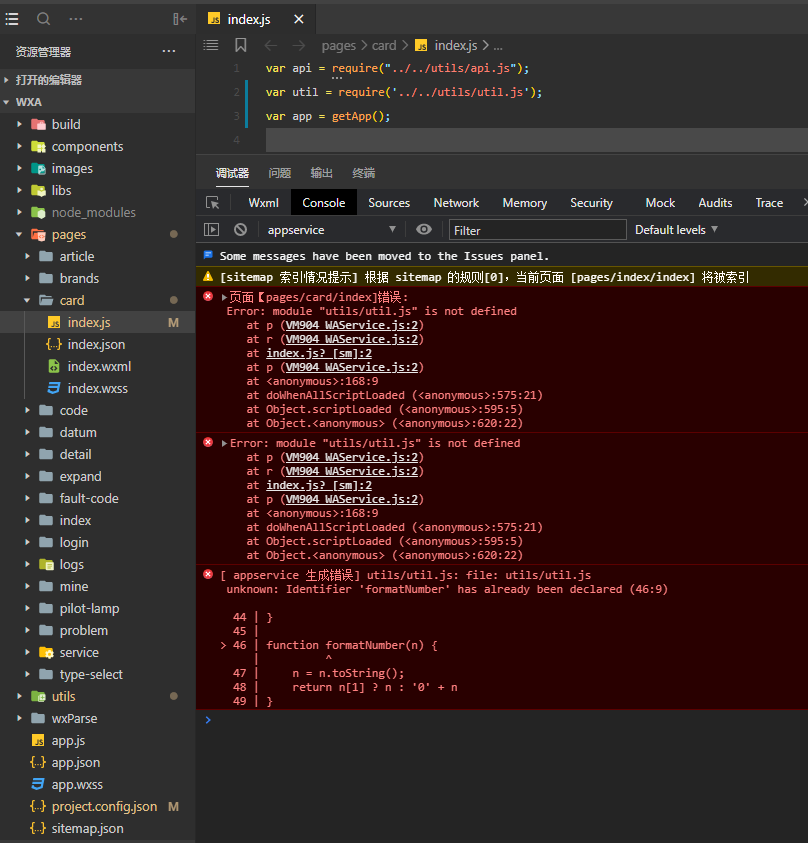Close the index.js editor tab
This screenshot has height=843, width=808.
[299, 19]
